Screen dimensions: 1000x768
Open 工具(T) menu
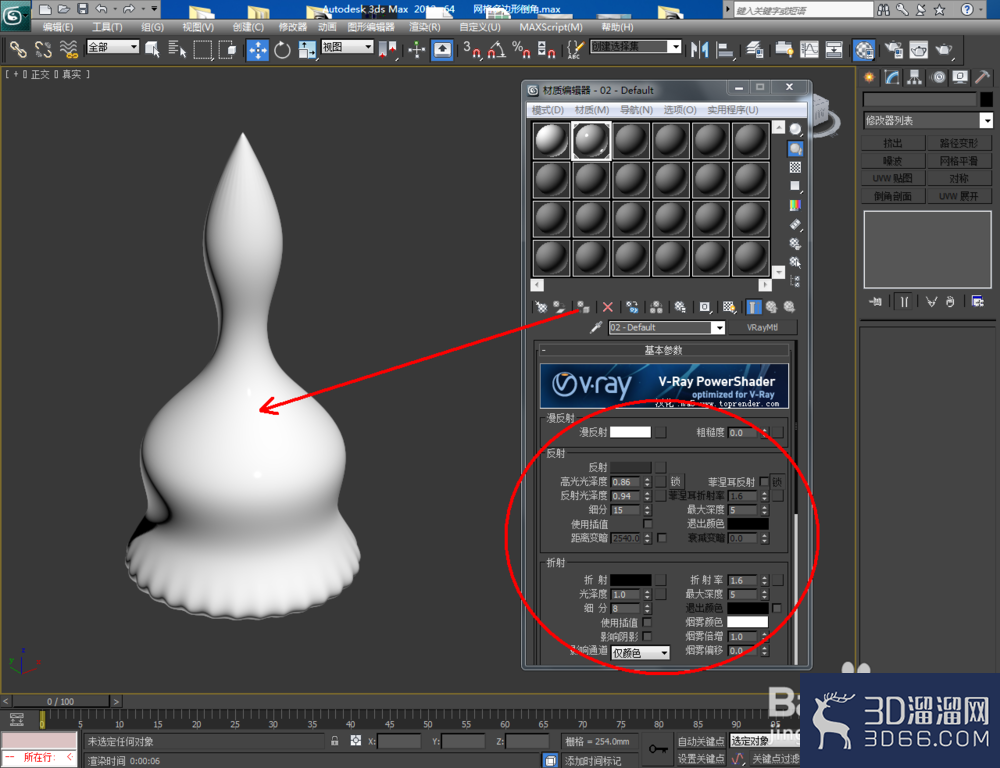pos(107,27)
